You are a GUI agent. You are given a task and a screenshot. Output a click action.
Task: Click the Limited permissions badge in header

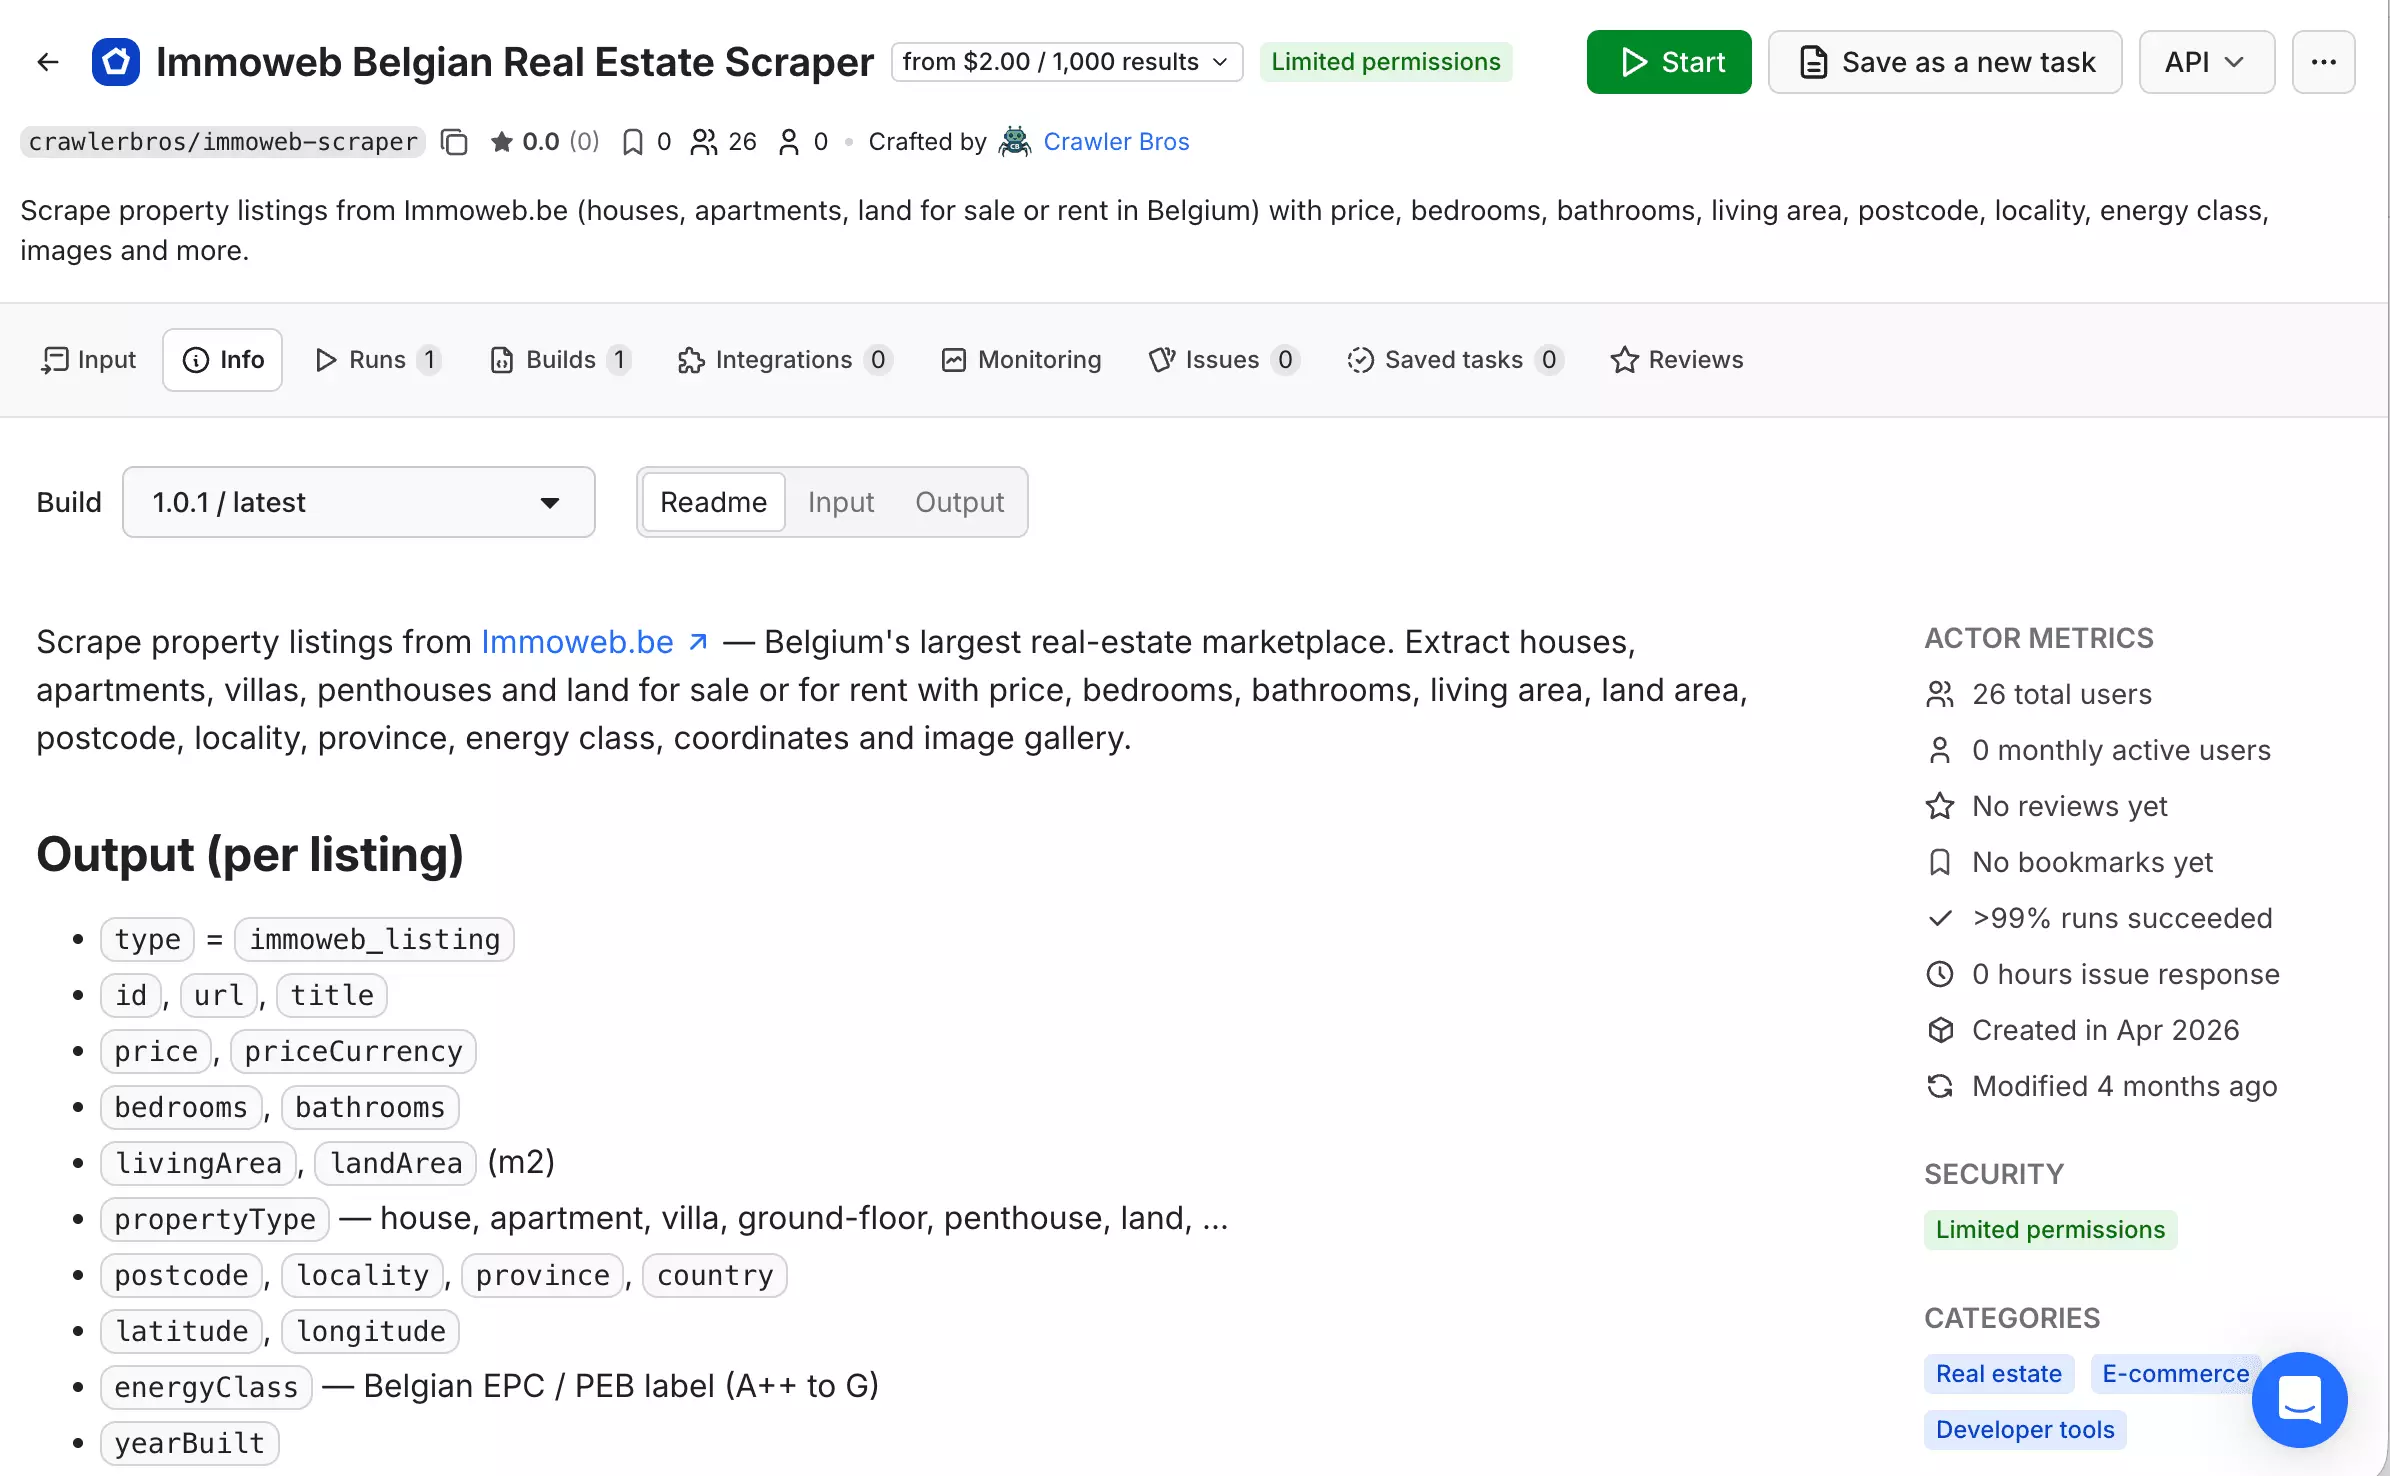coord(1385,62)
